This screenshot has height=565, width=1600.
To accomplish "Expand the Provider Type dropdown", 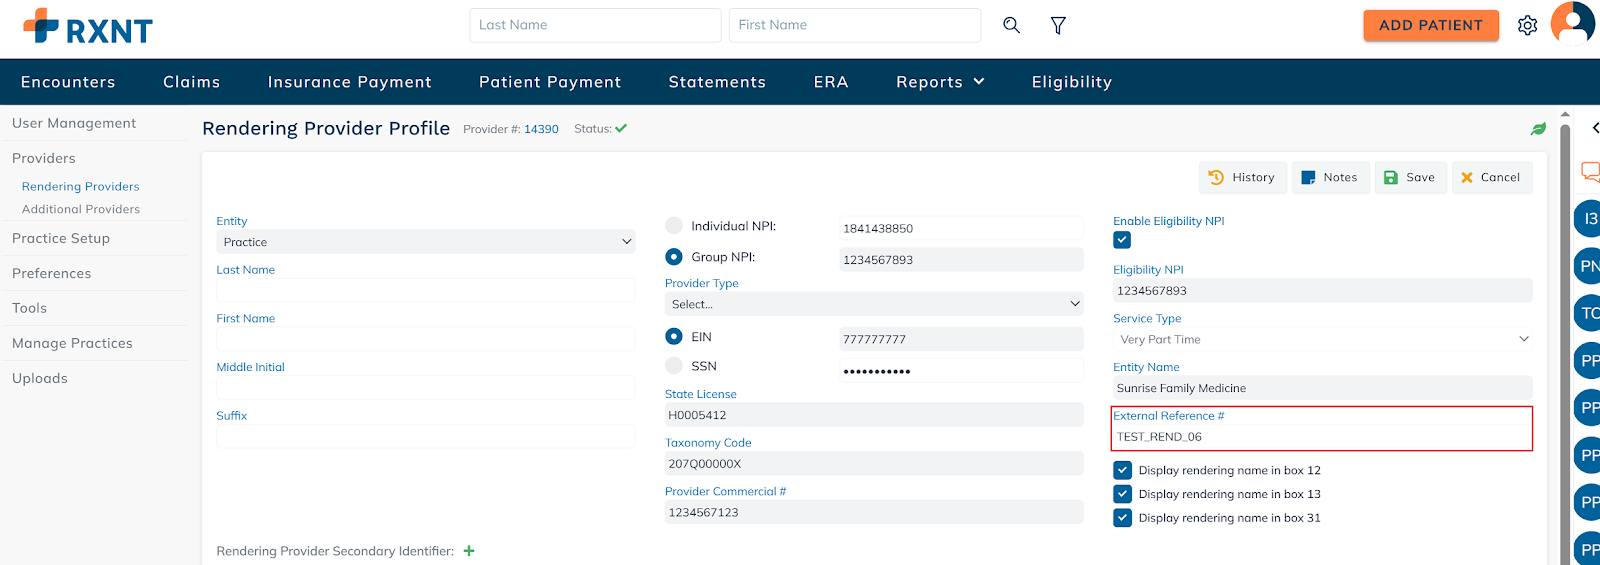I will [x=873, y=304].
